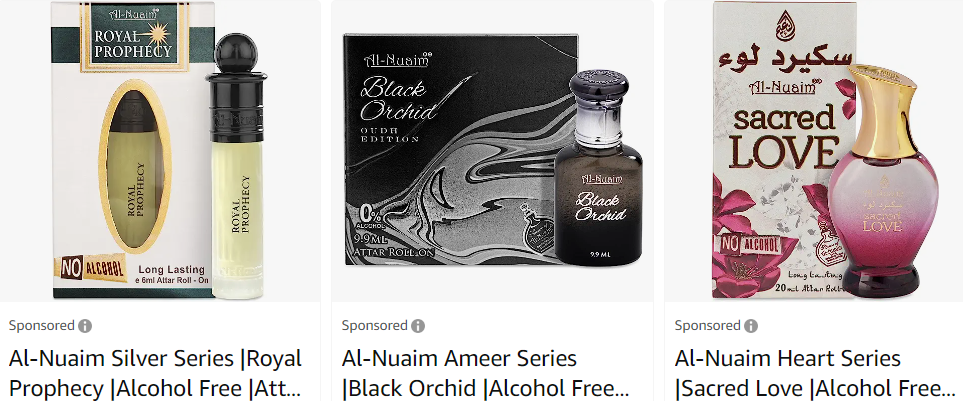Click Sponsored label under Royal Prophecy product

pos(42,325)
